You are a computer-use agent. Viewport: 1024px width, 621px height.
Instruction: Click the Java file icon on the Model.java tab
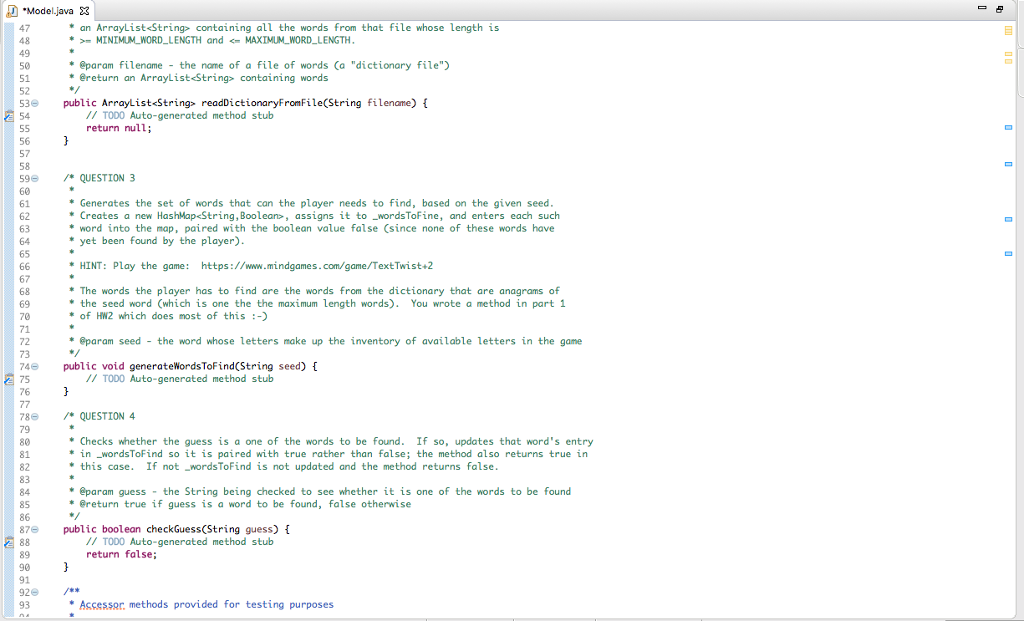click(x=11, y=9)
